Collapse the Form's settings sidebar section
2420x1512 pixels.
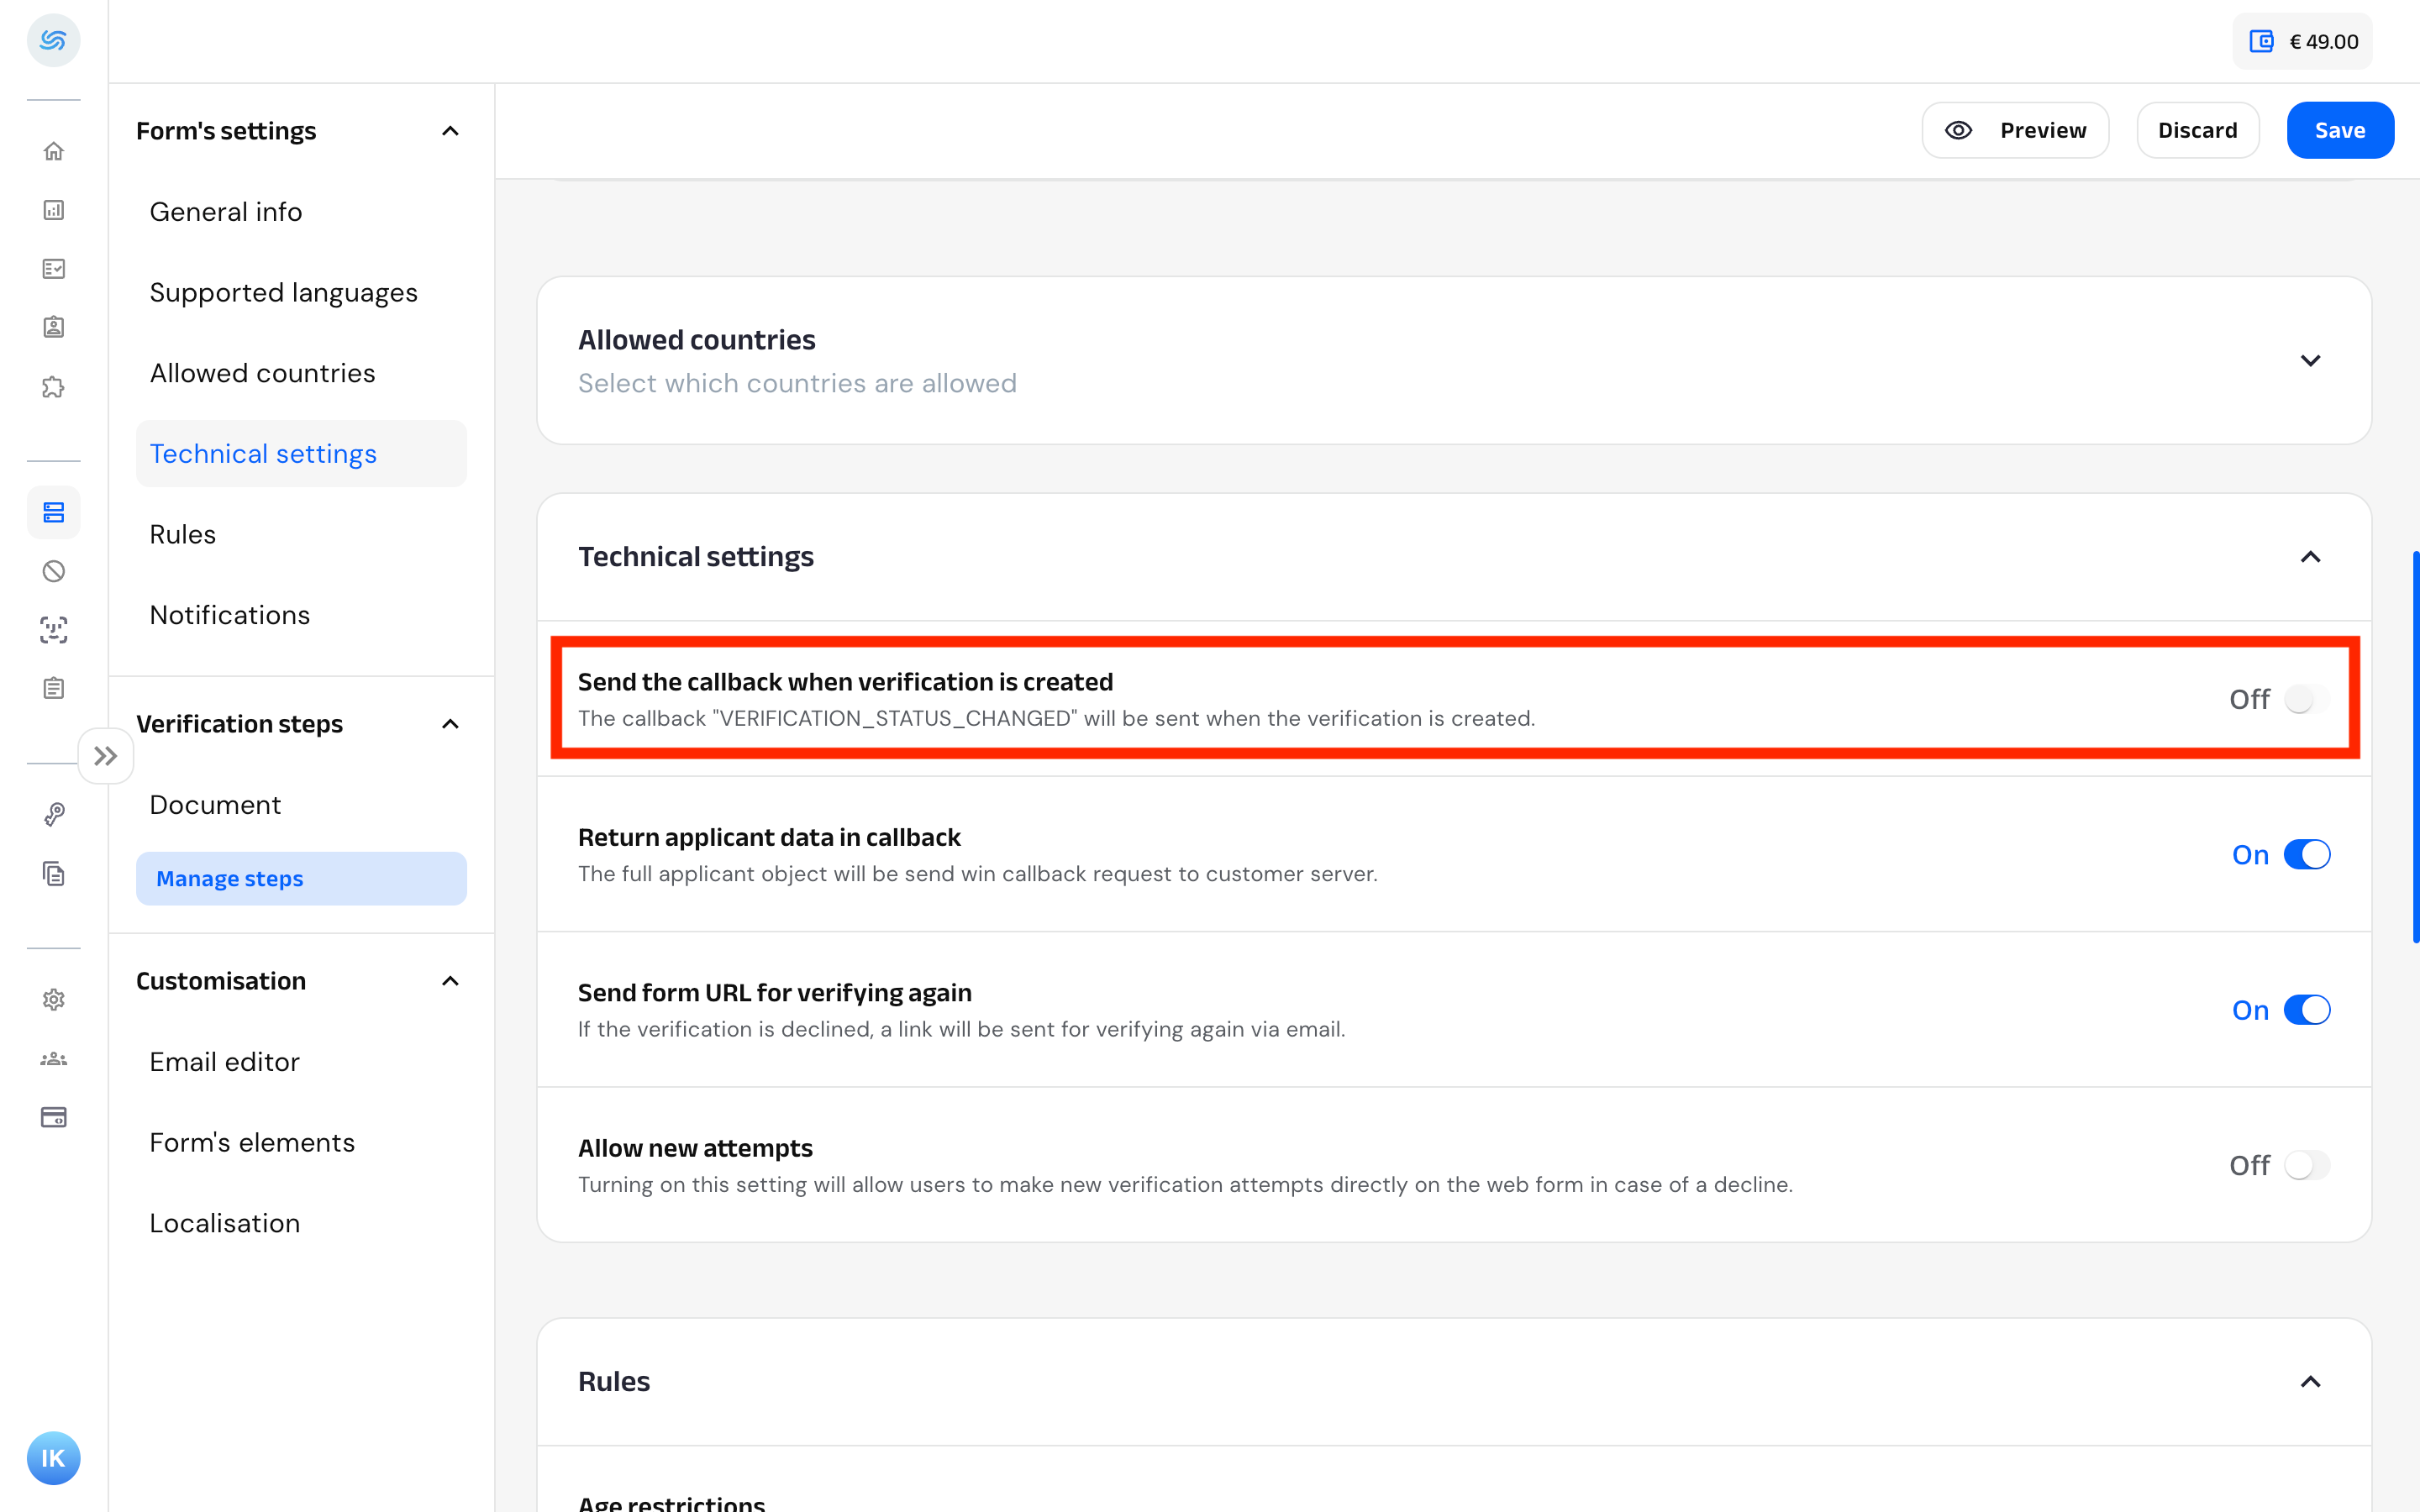(450, 131)
